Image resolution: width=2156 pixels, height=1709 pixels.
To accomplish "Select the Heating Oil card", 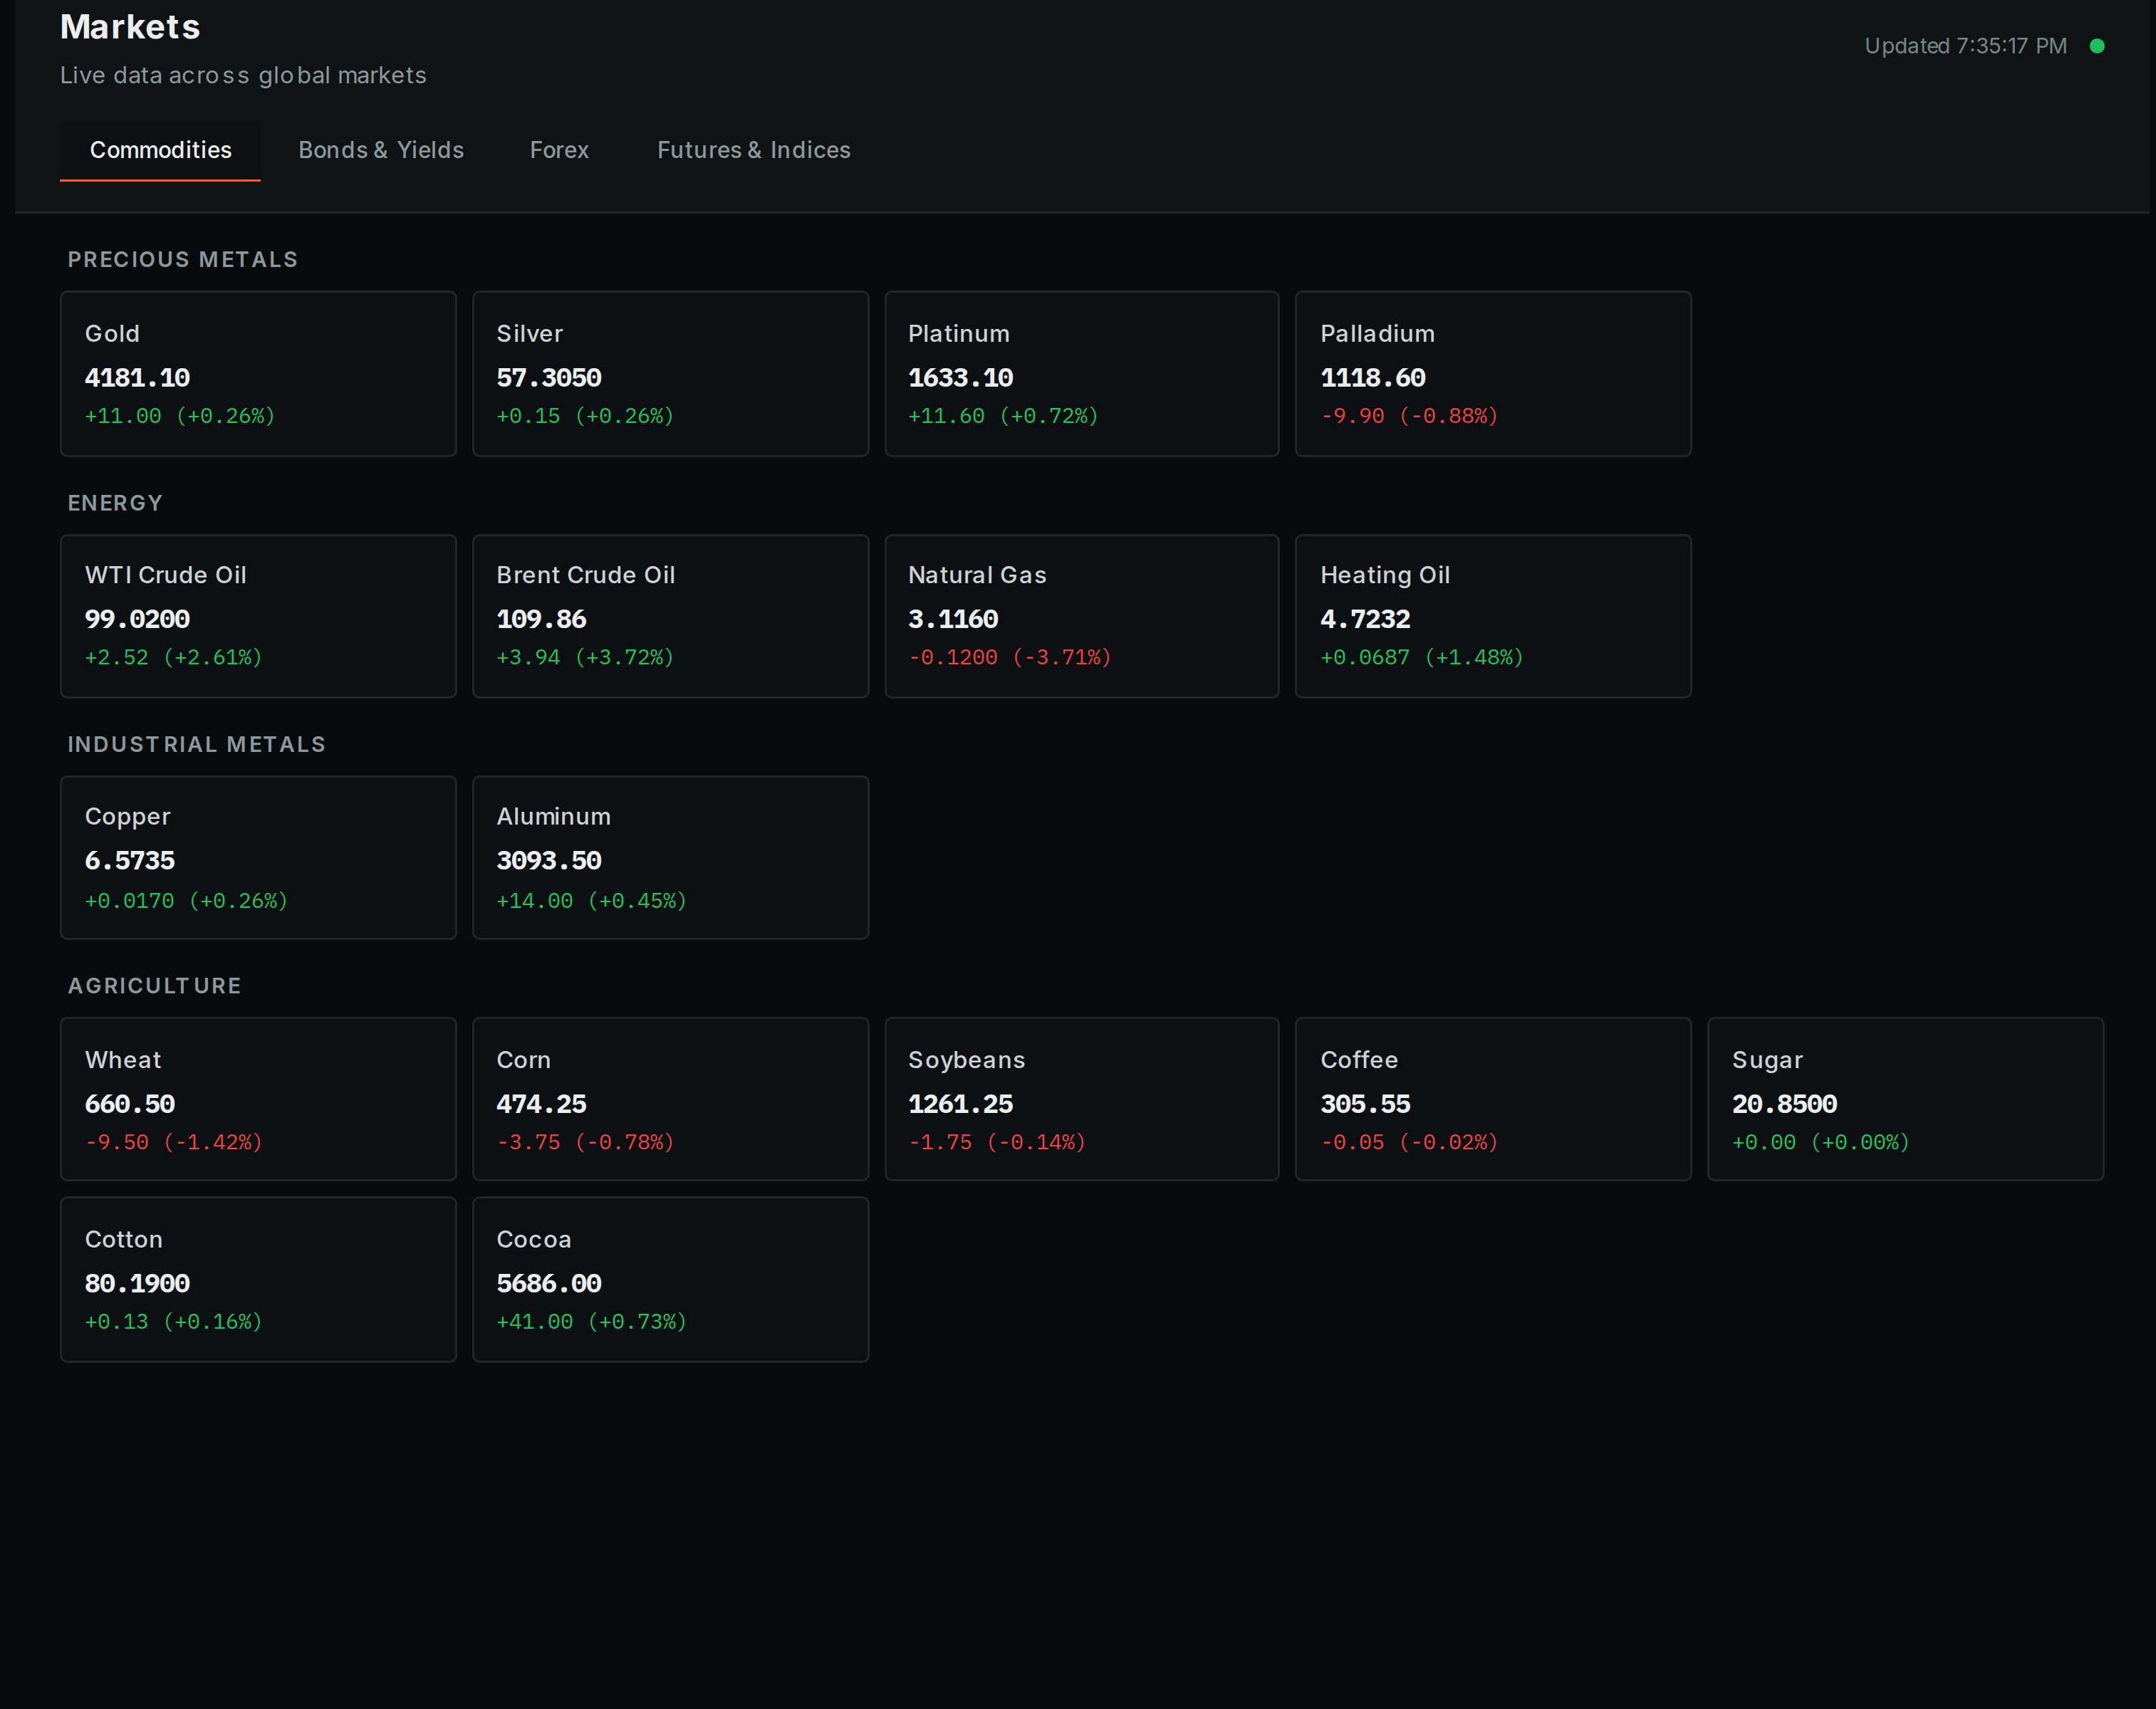I will pyautogui.click(x=1493, y=616).
